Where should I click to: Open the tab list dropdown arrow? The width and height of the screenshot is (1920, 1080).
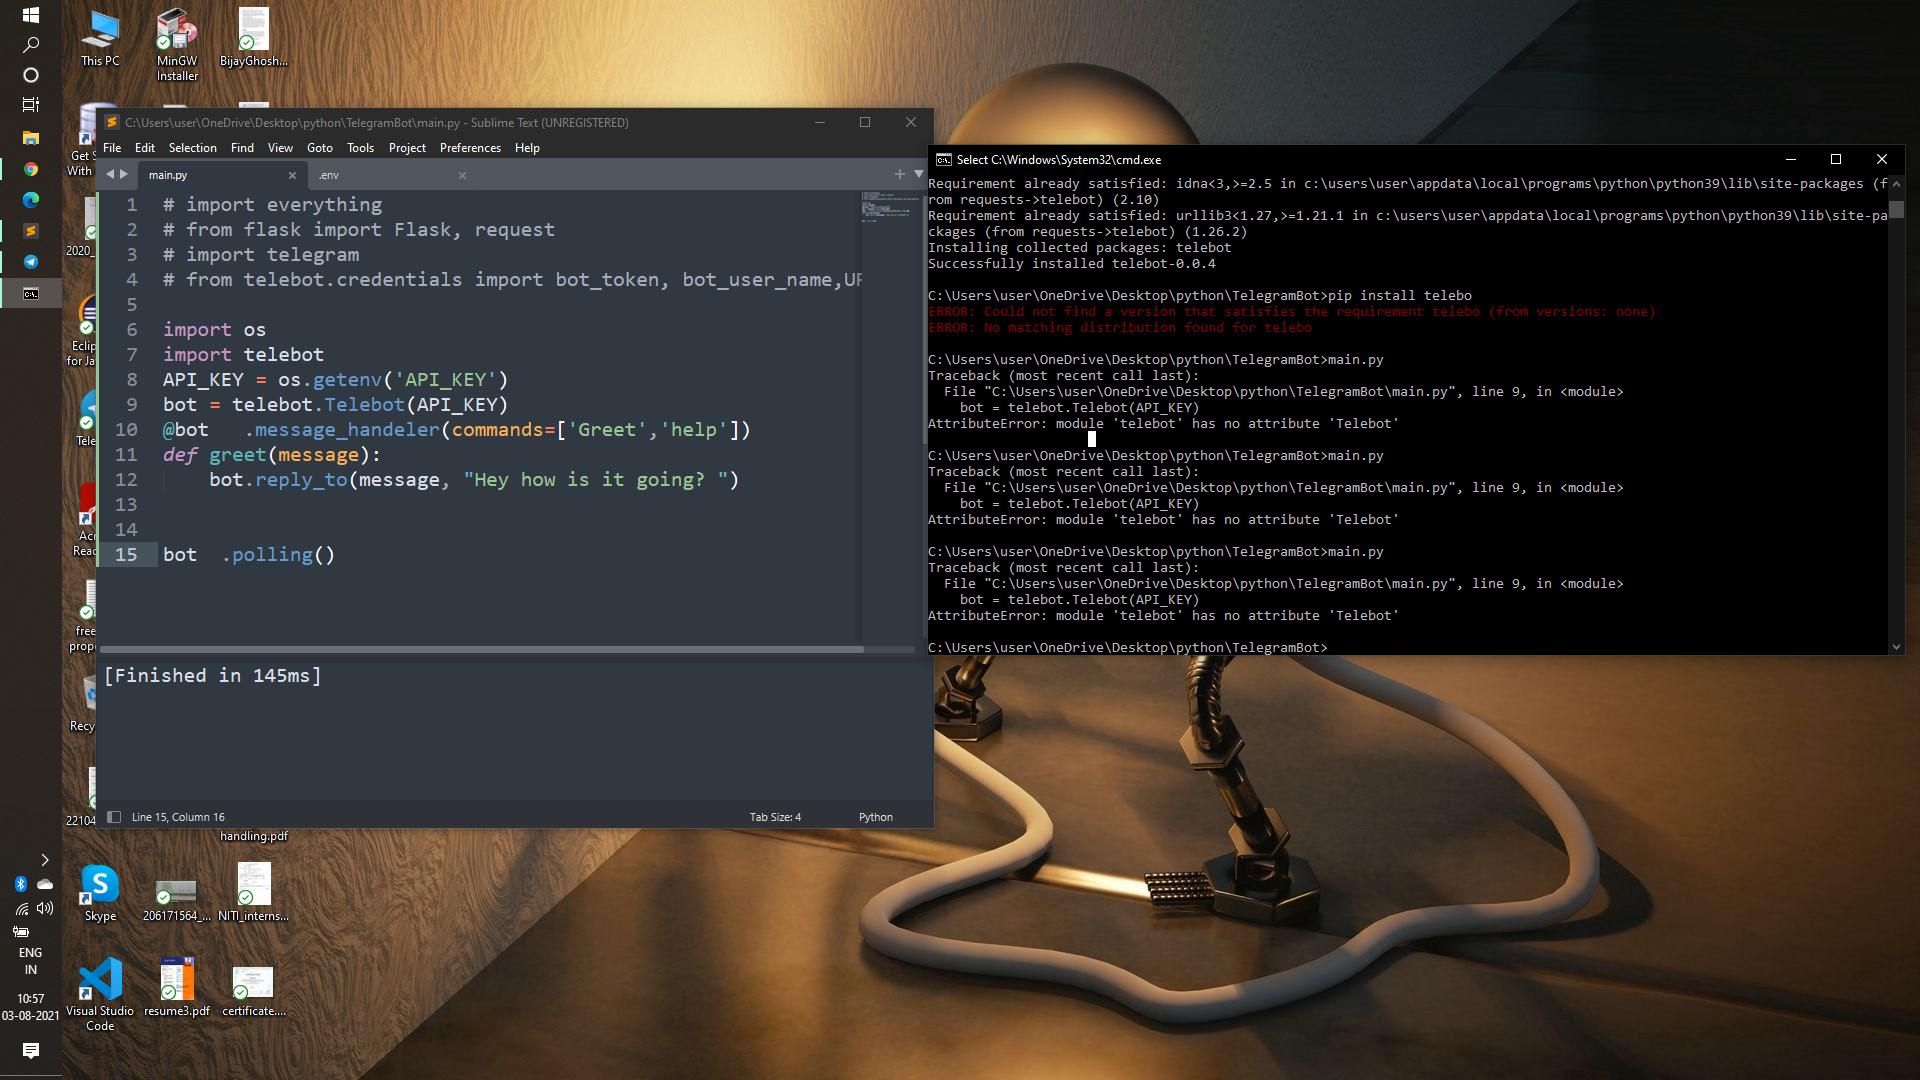(x=918, y=174)
